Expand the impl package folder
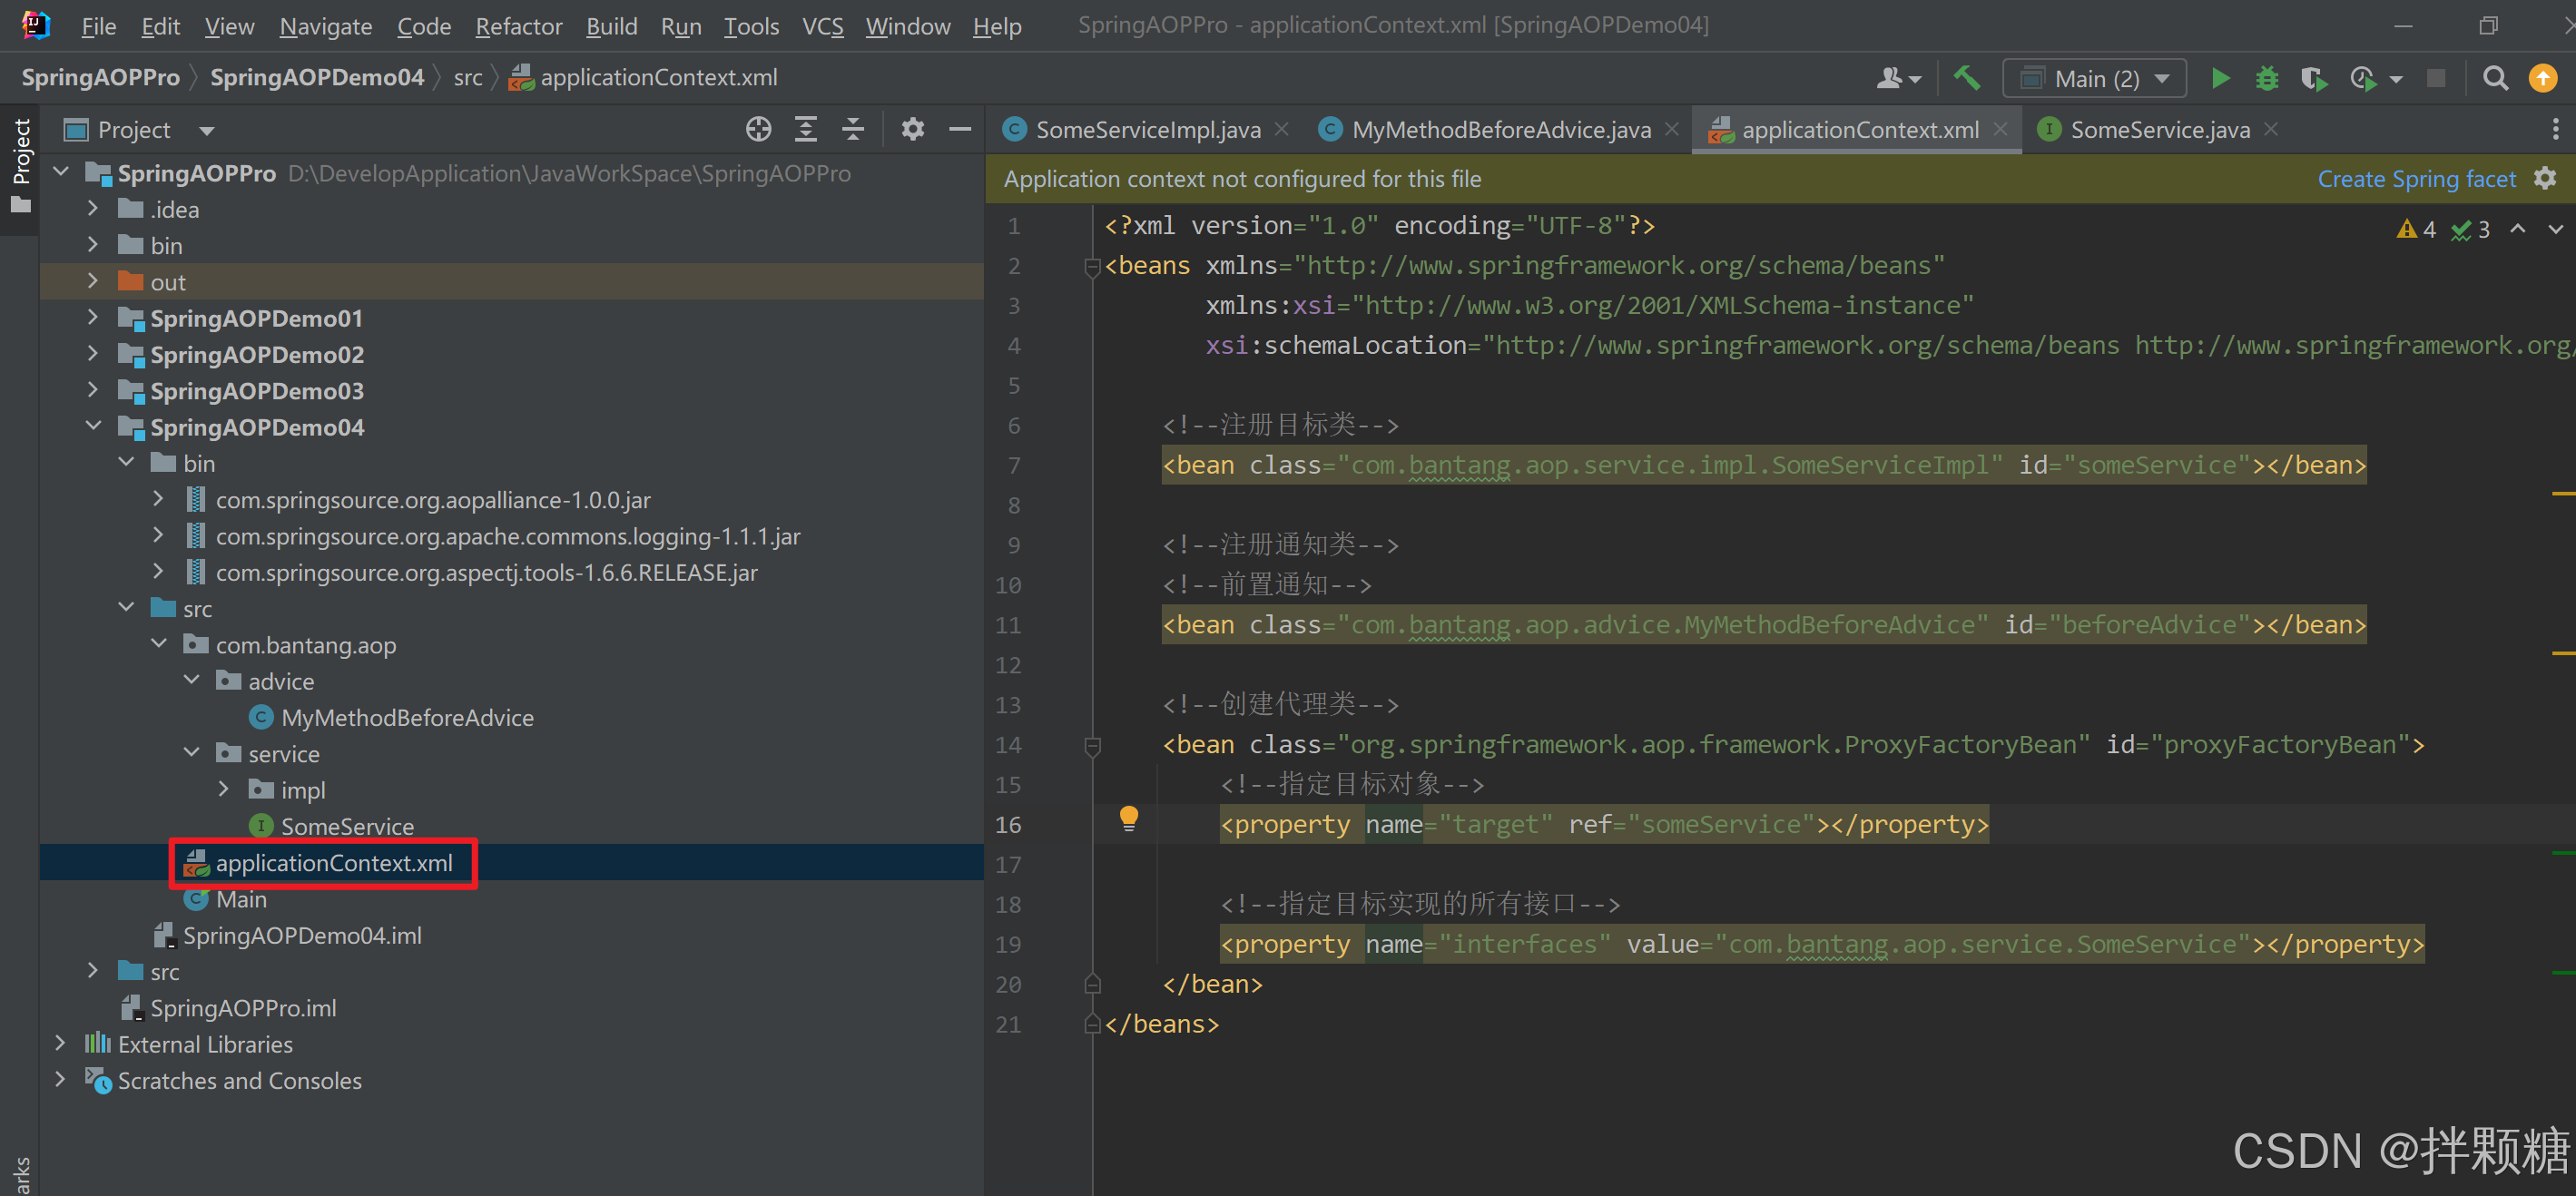Viewport: 2576px width, 1196px height. point(224,790)
